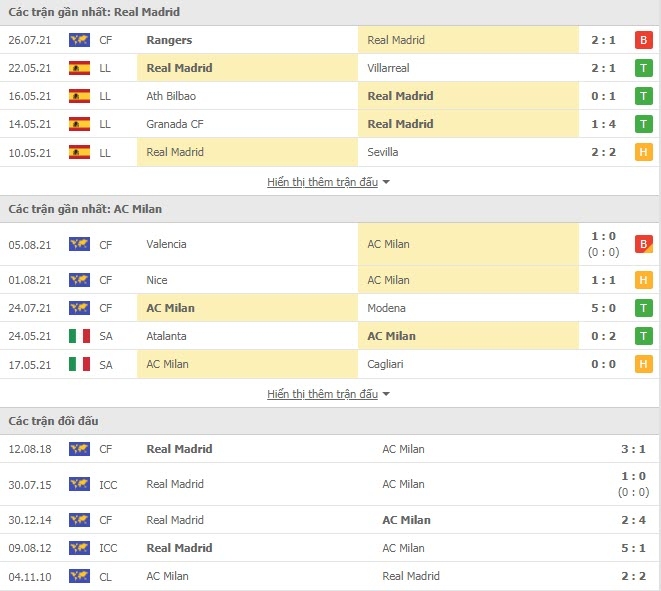
Task: Open the Rangers vs Real Madrid match
Action: [330, 40]
